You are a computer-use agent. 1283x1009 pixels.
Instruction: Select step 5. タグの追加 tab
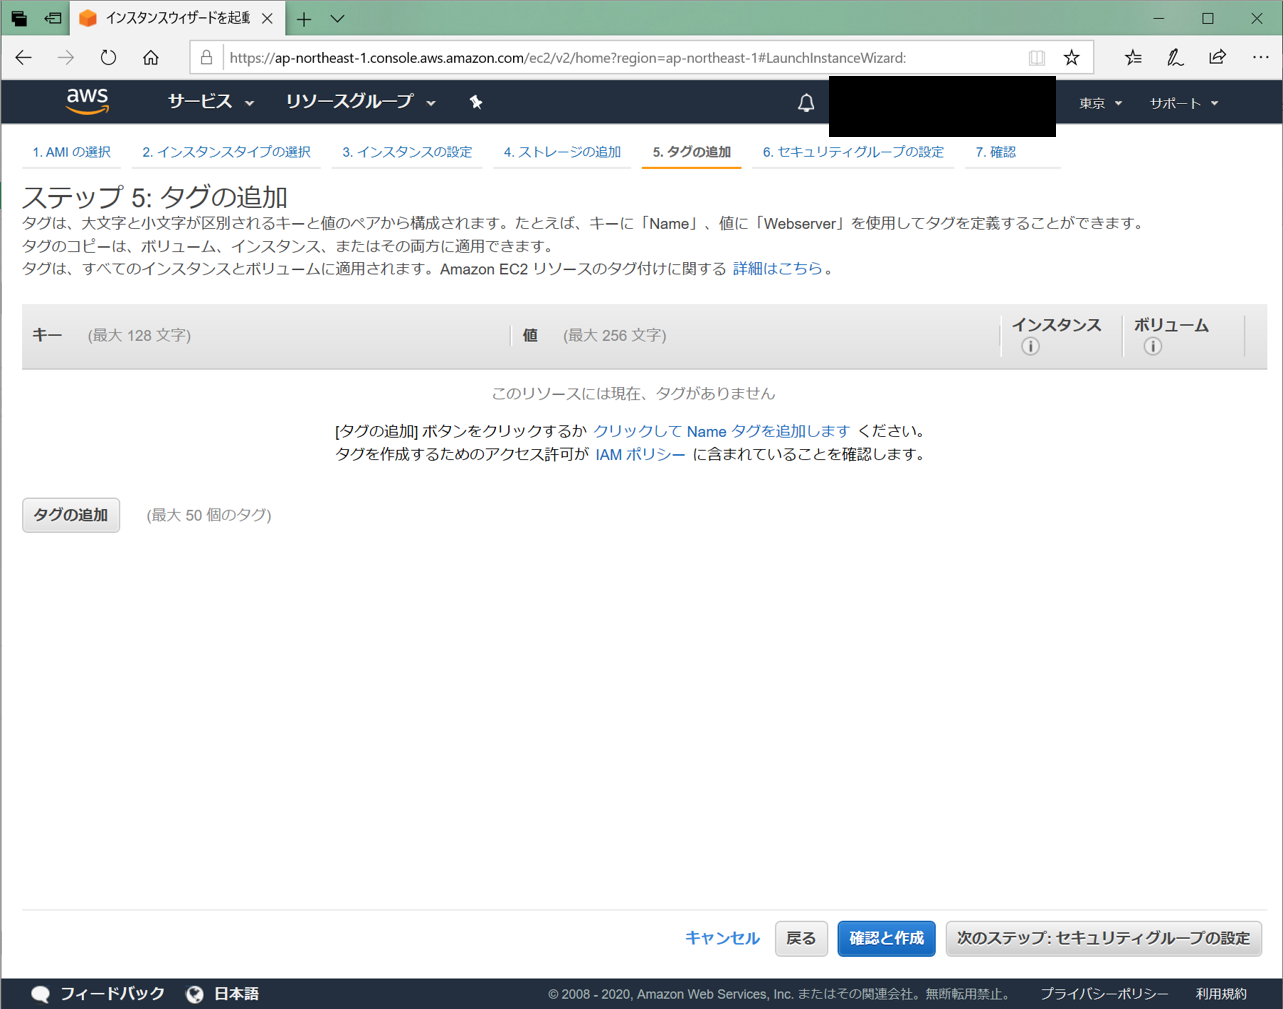coord(692,152)
